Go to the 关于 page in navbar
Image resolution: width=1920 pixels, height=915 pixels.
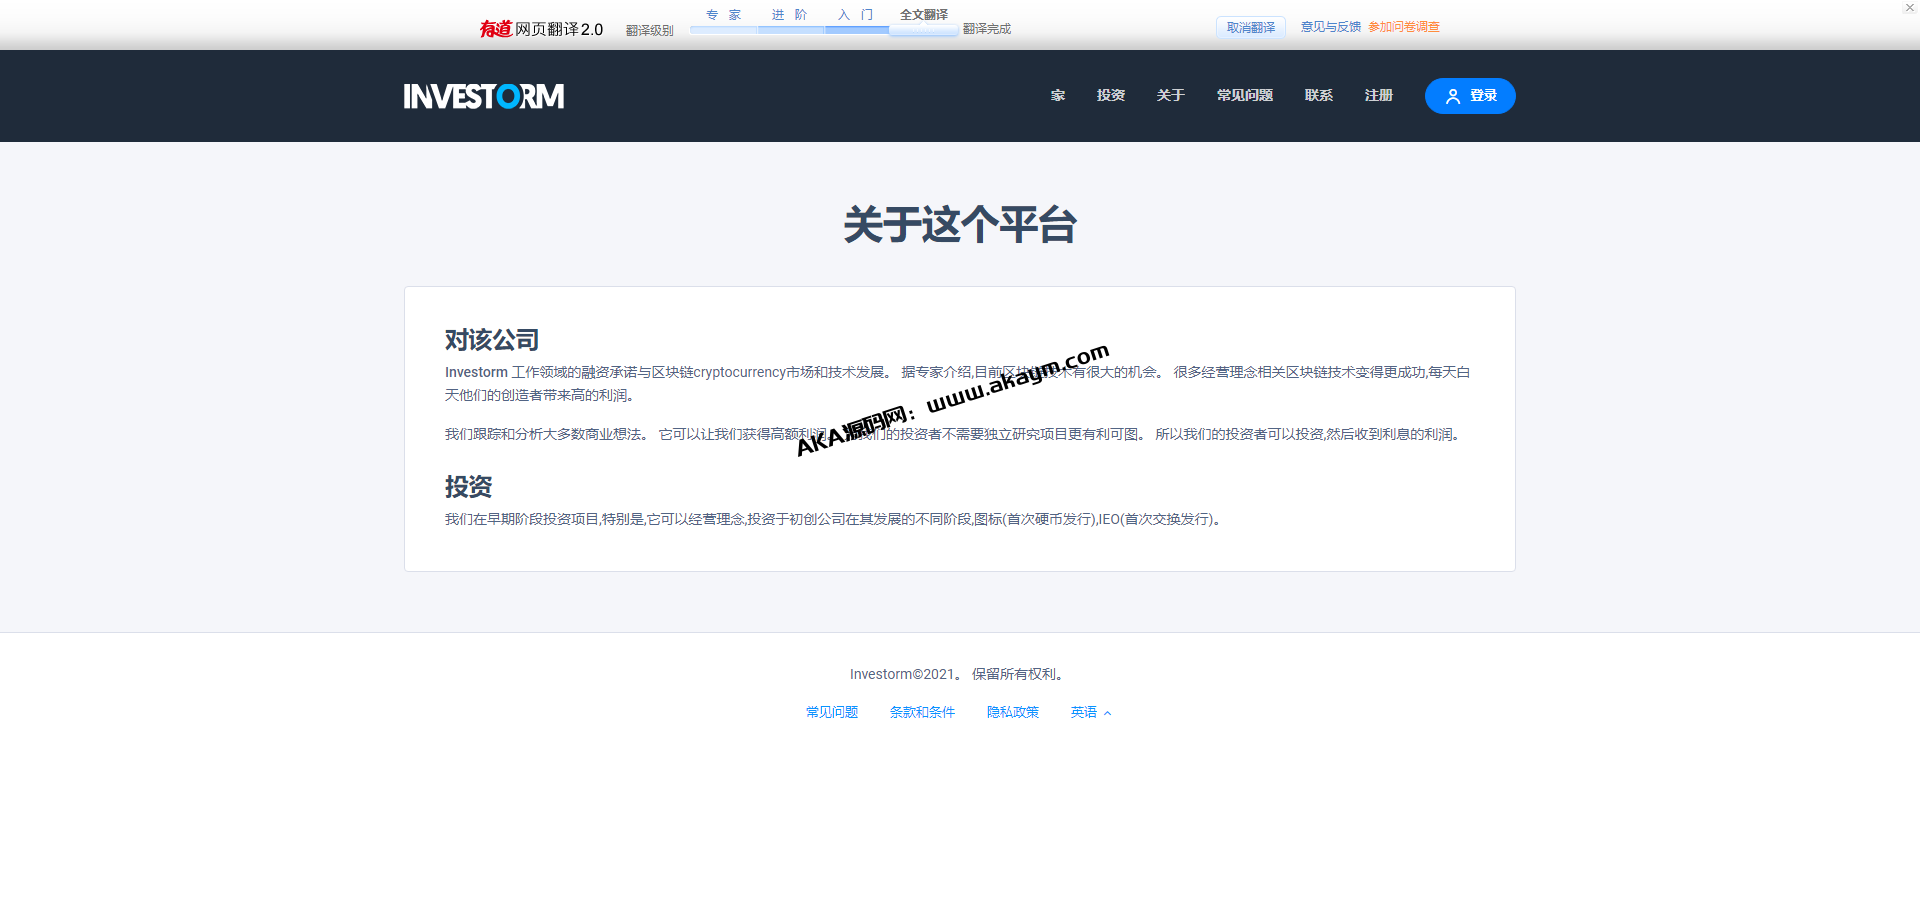pos(1170,96)
